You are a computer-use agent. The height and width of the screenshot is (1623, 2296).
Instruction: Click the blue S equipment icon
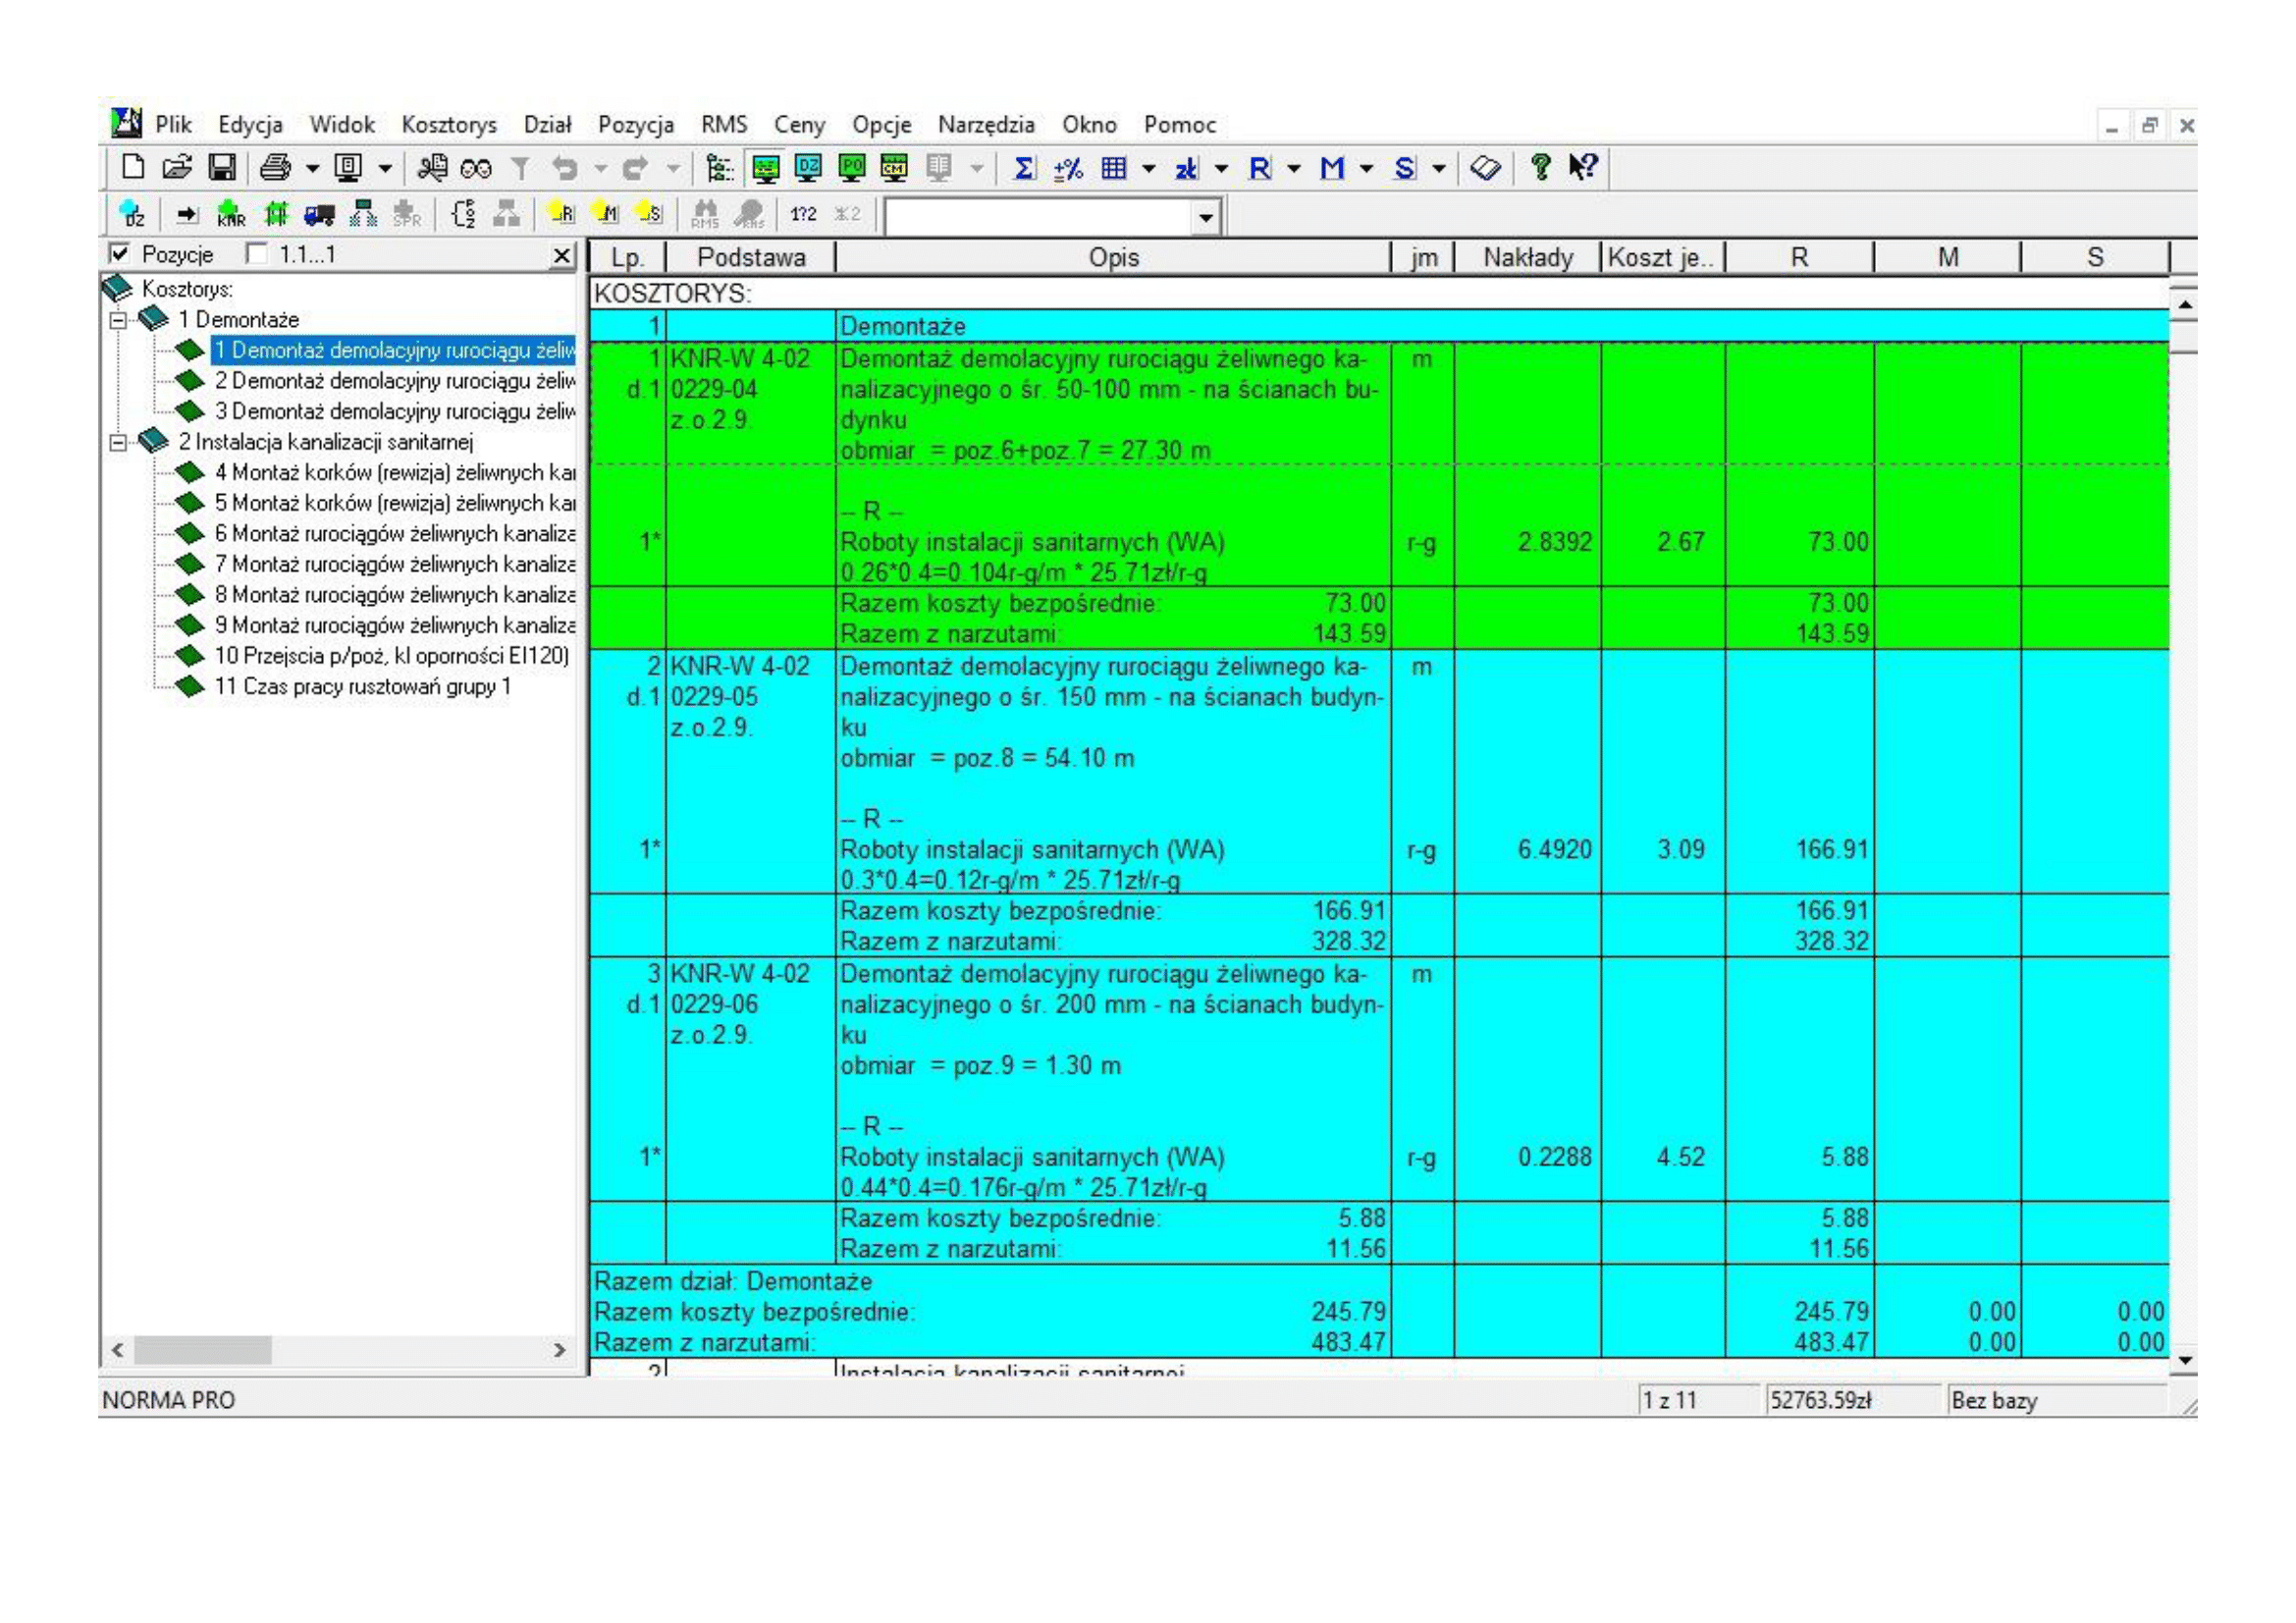click(x=1404, y=168)
